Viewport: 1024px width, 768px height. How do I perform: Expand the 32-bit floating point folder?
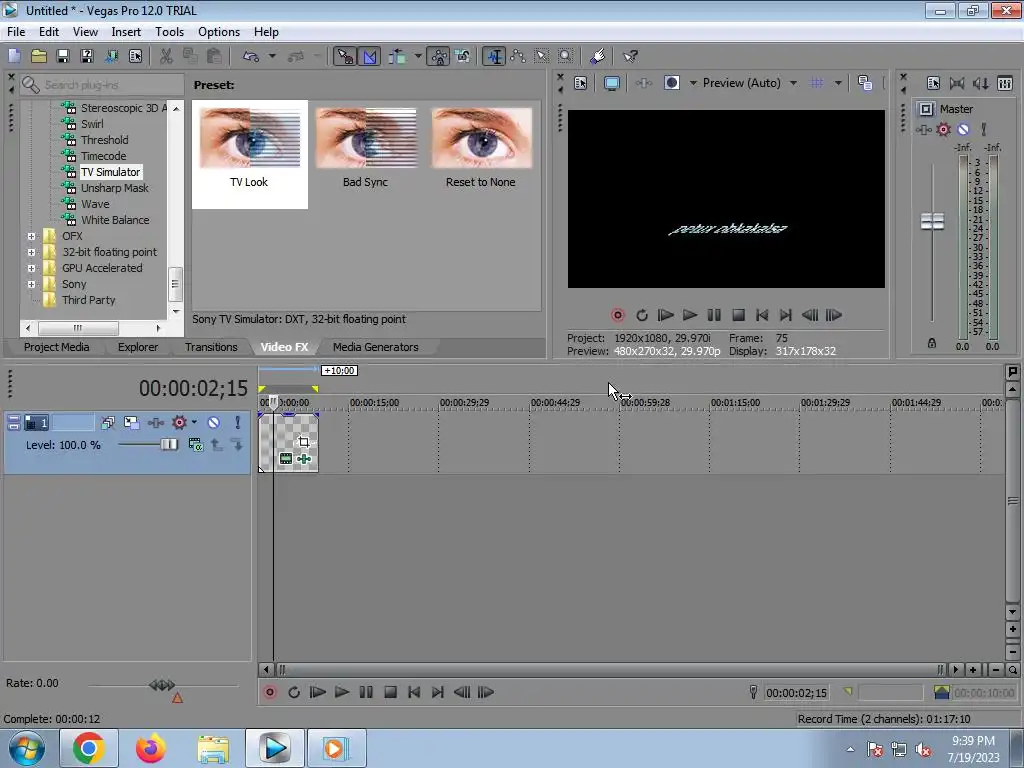(31, 252)
